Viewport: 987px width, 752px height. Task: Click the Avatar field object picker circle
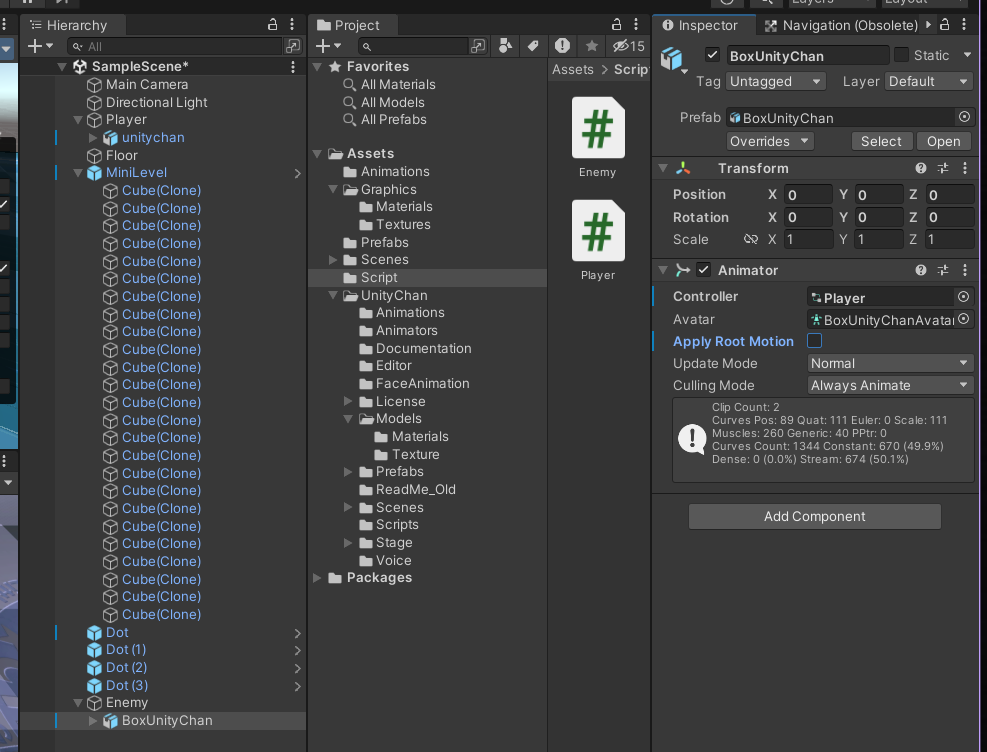[x=963, y=319]
